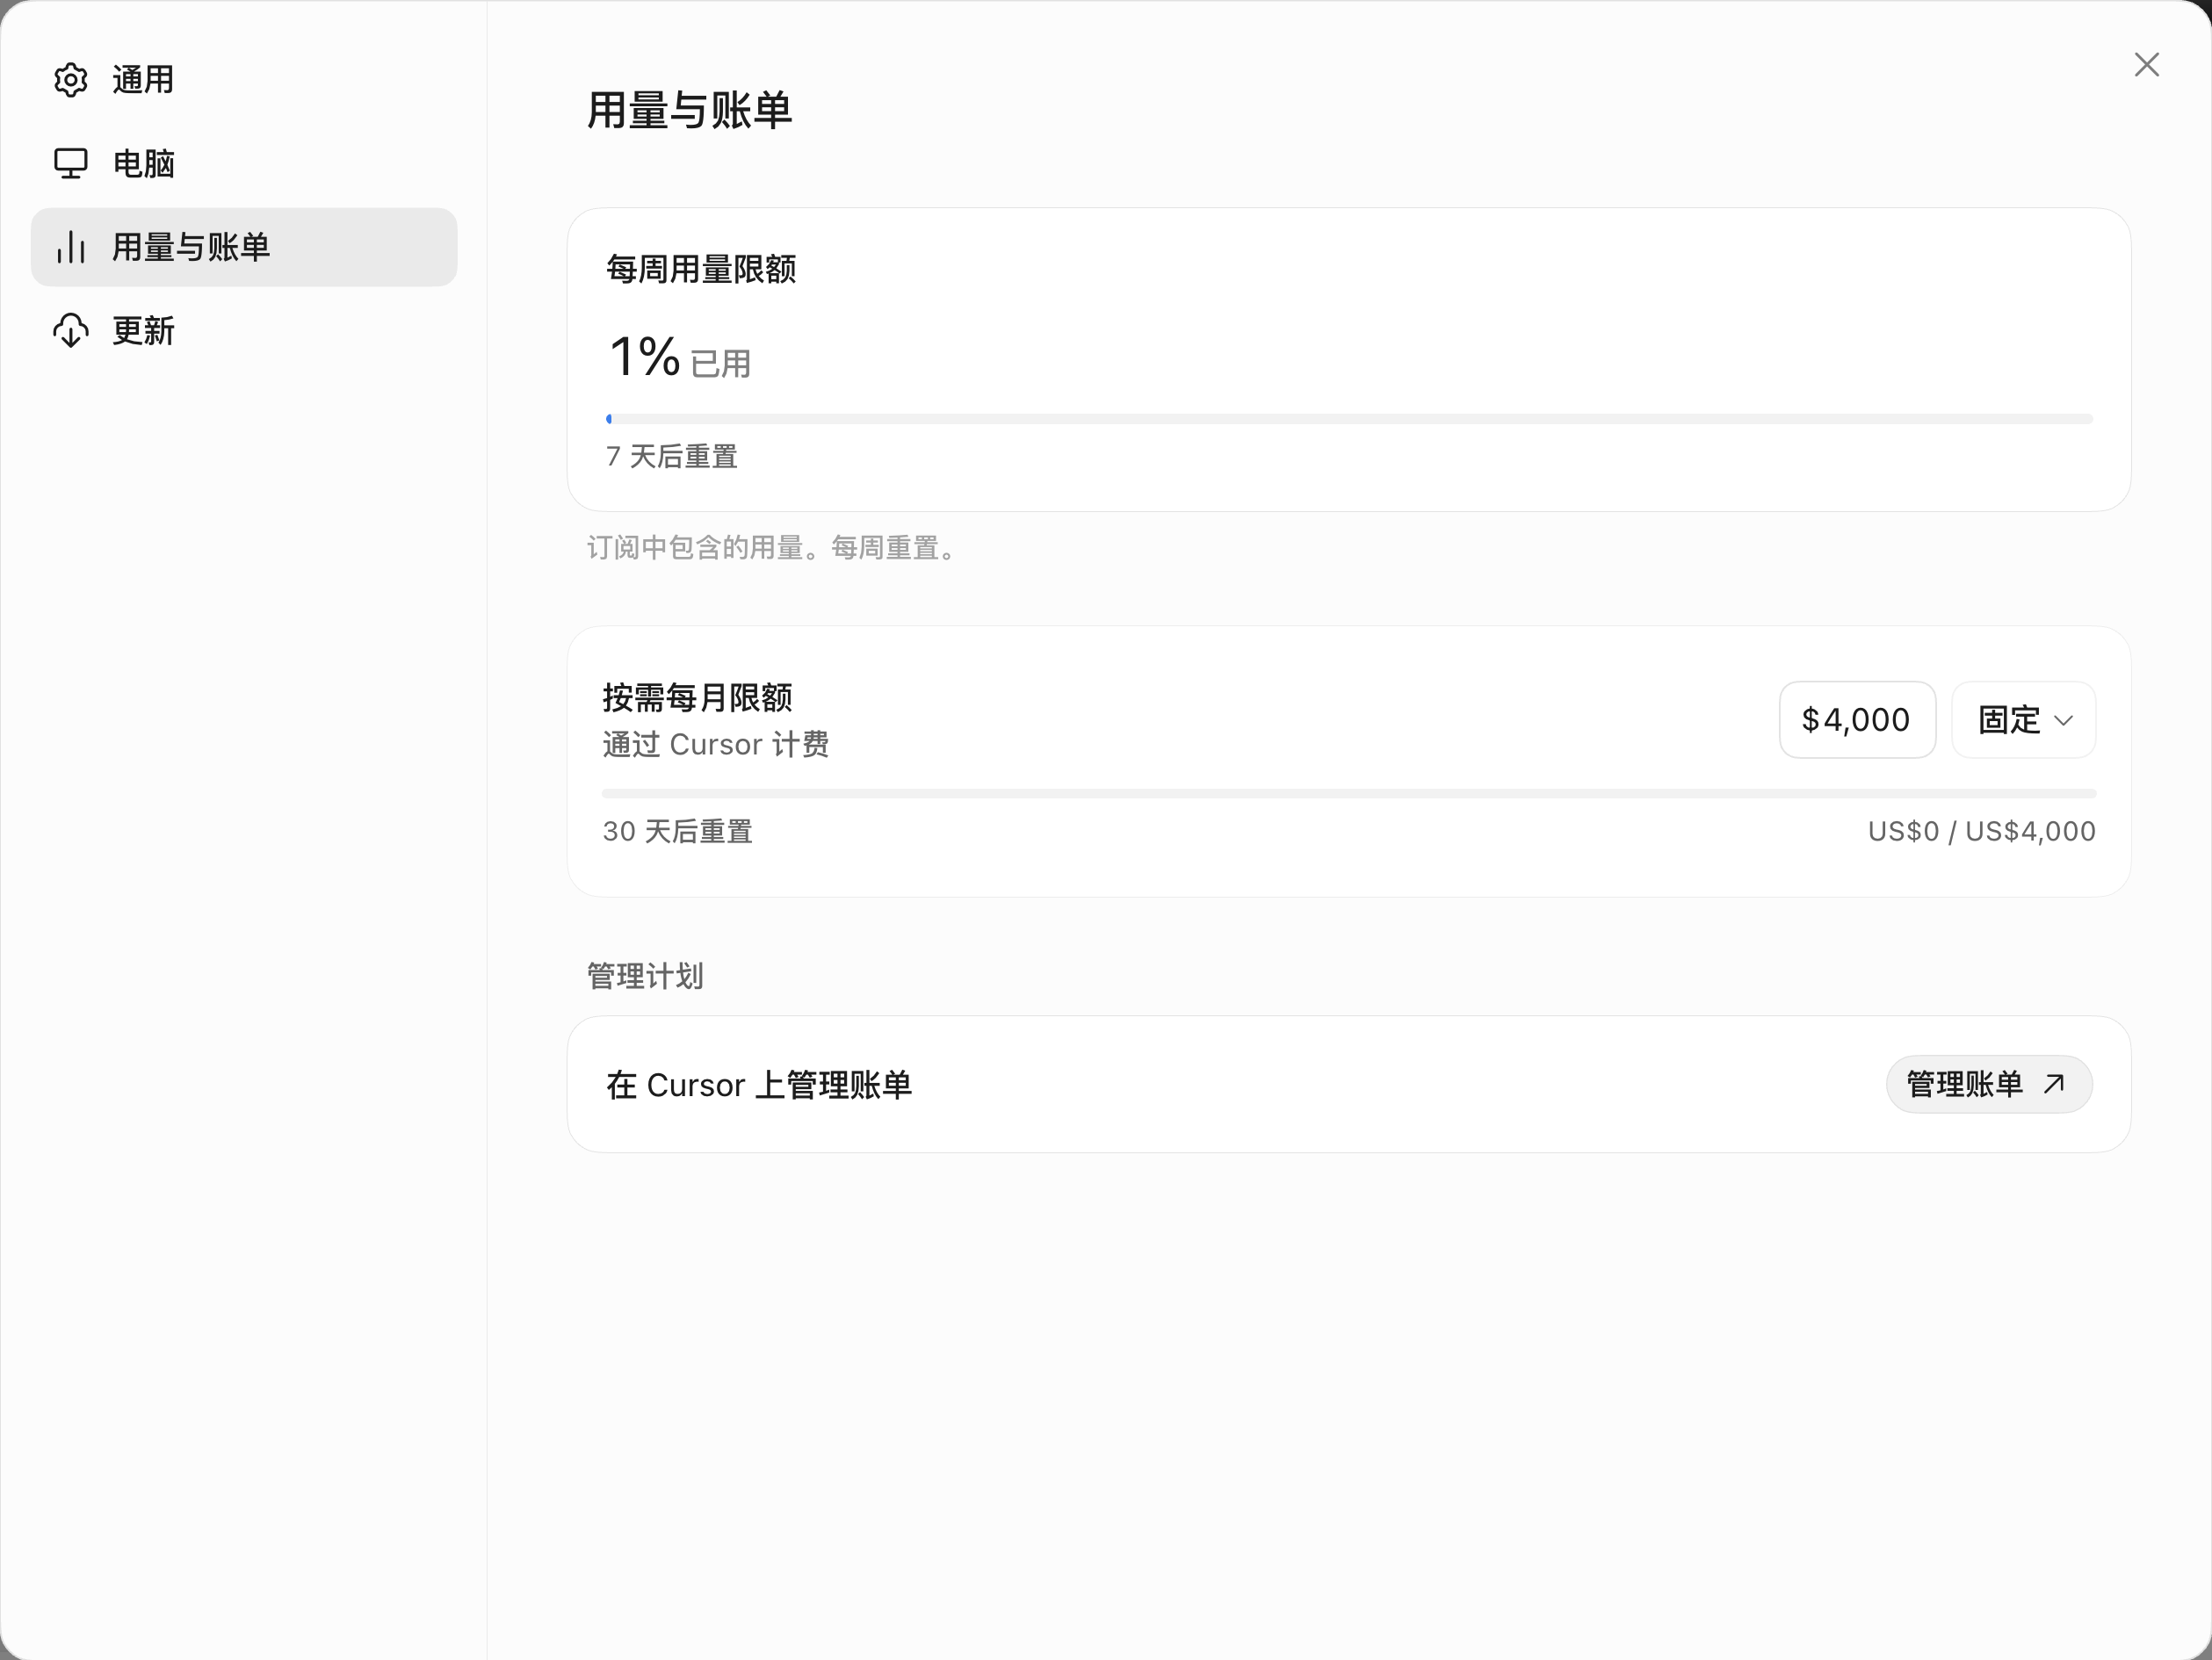2212x1660 pixels.
Task: Click the gear icon beside 通用
Action: (71, 80)
